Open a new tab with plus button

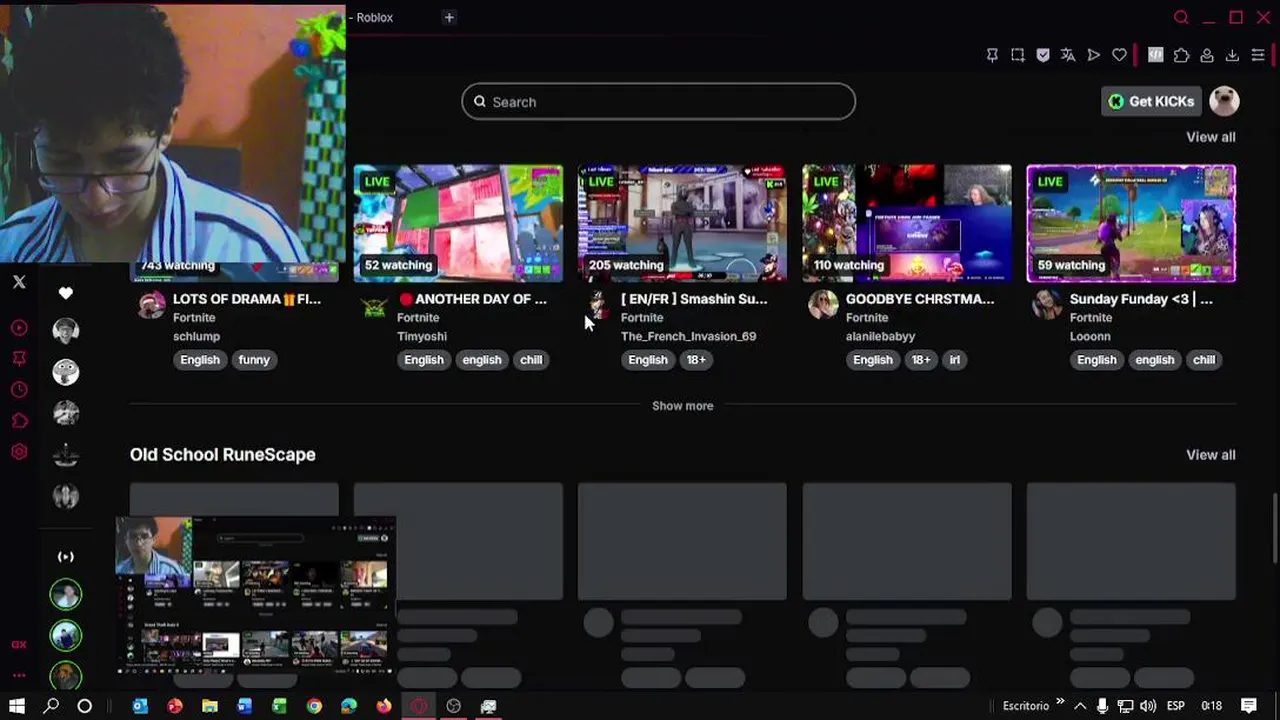tap(449, 18)
